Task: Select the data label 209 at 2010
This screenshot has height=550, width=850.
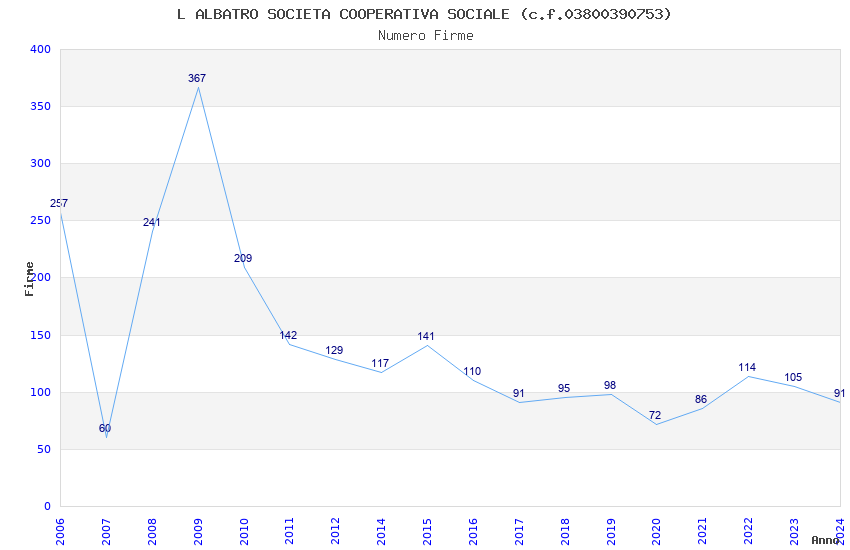Action: pyautogui.click(x=243, y=258)
